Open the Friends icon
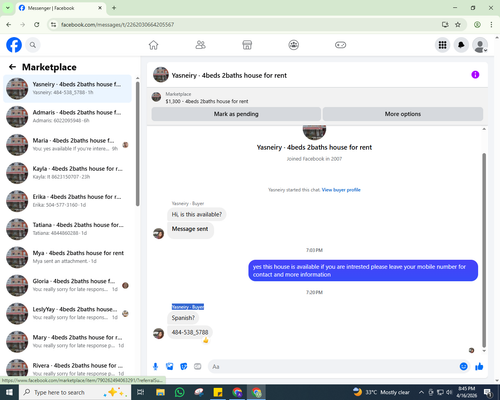 (200, 45)
